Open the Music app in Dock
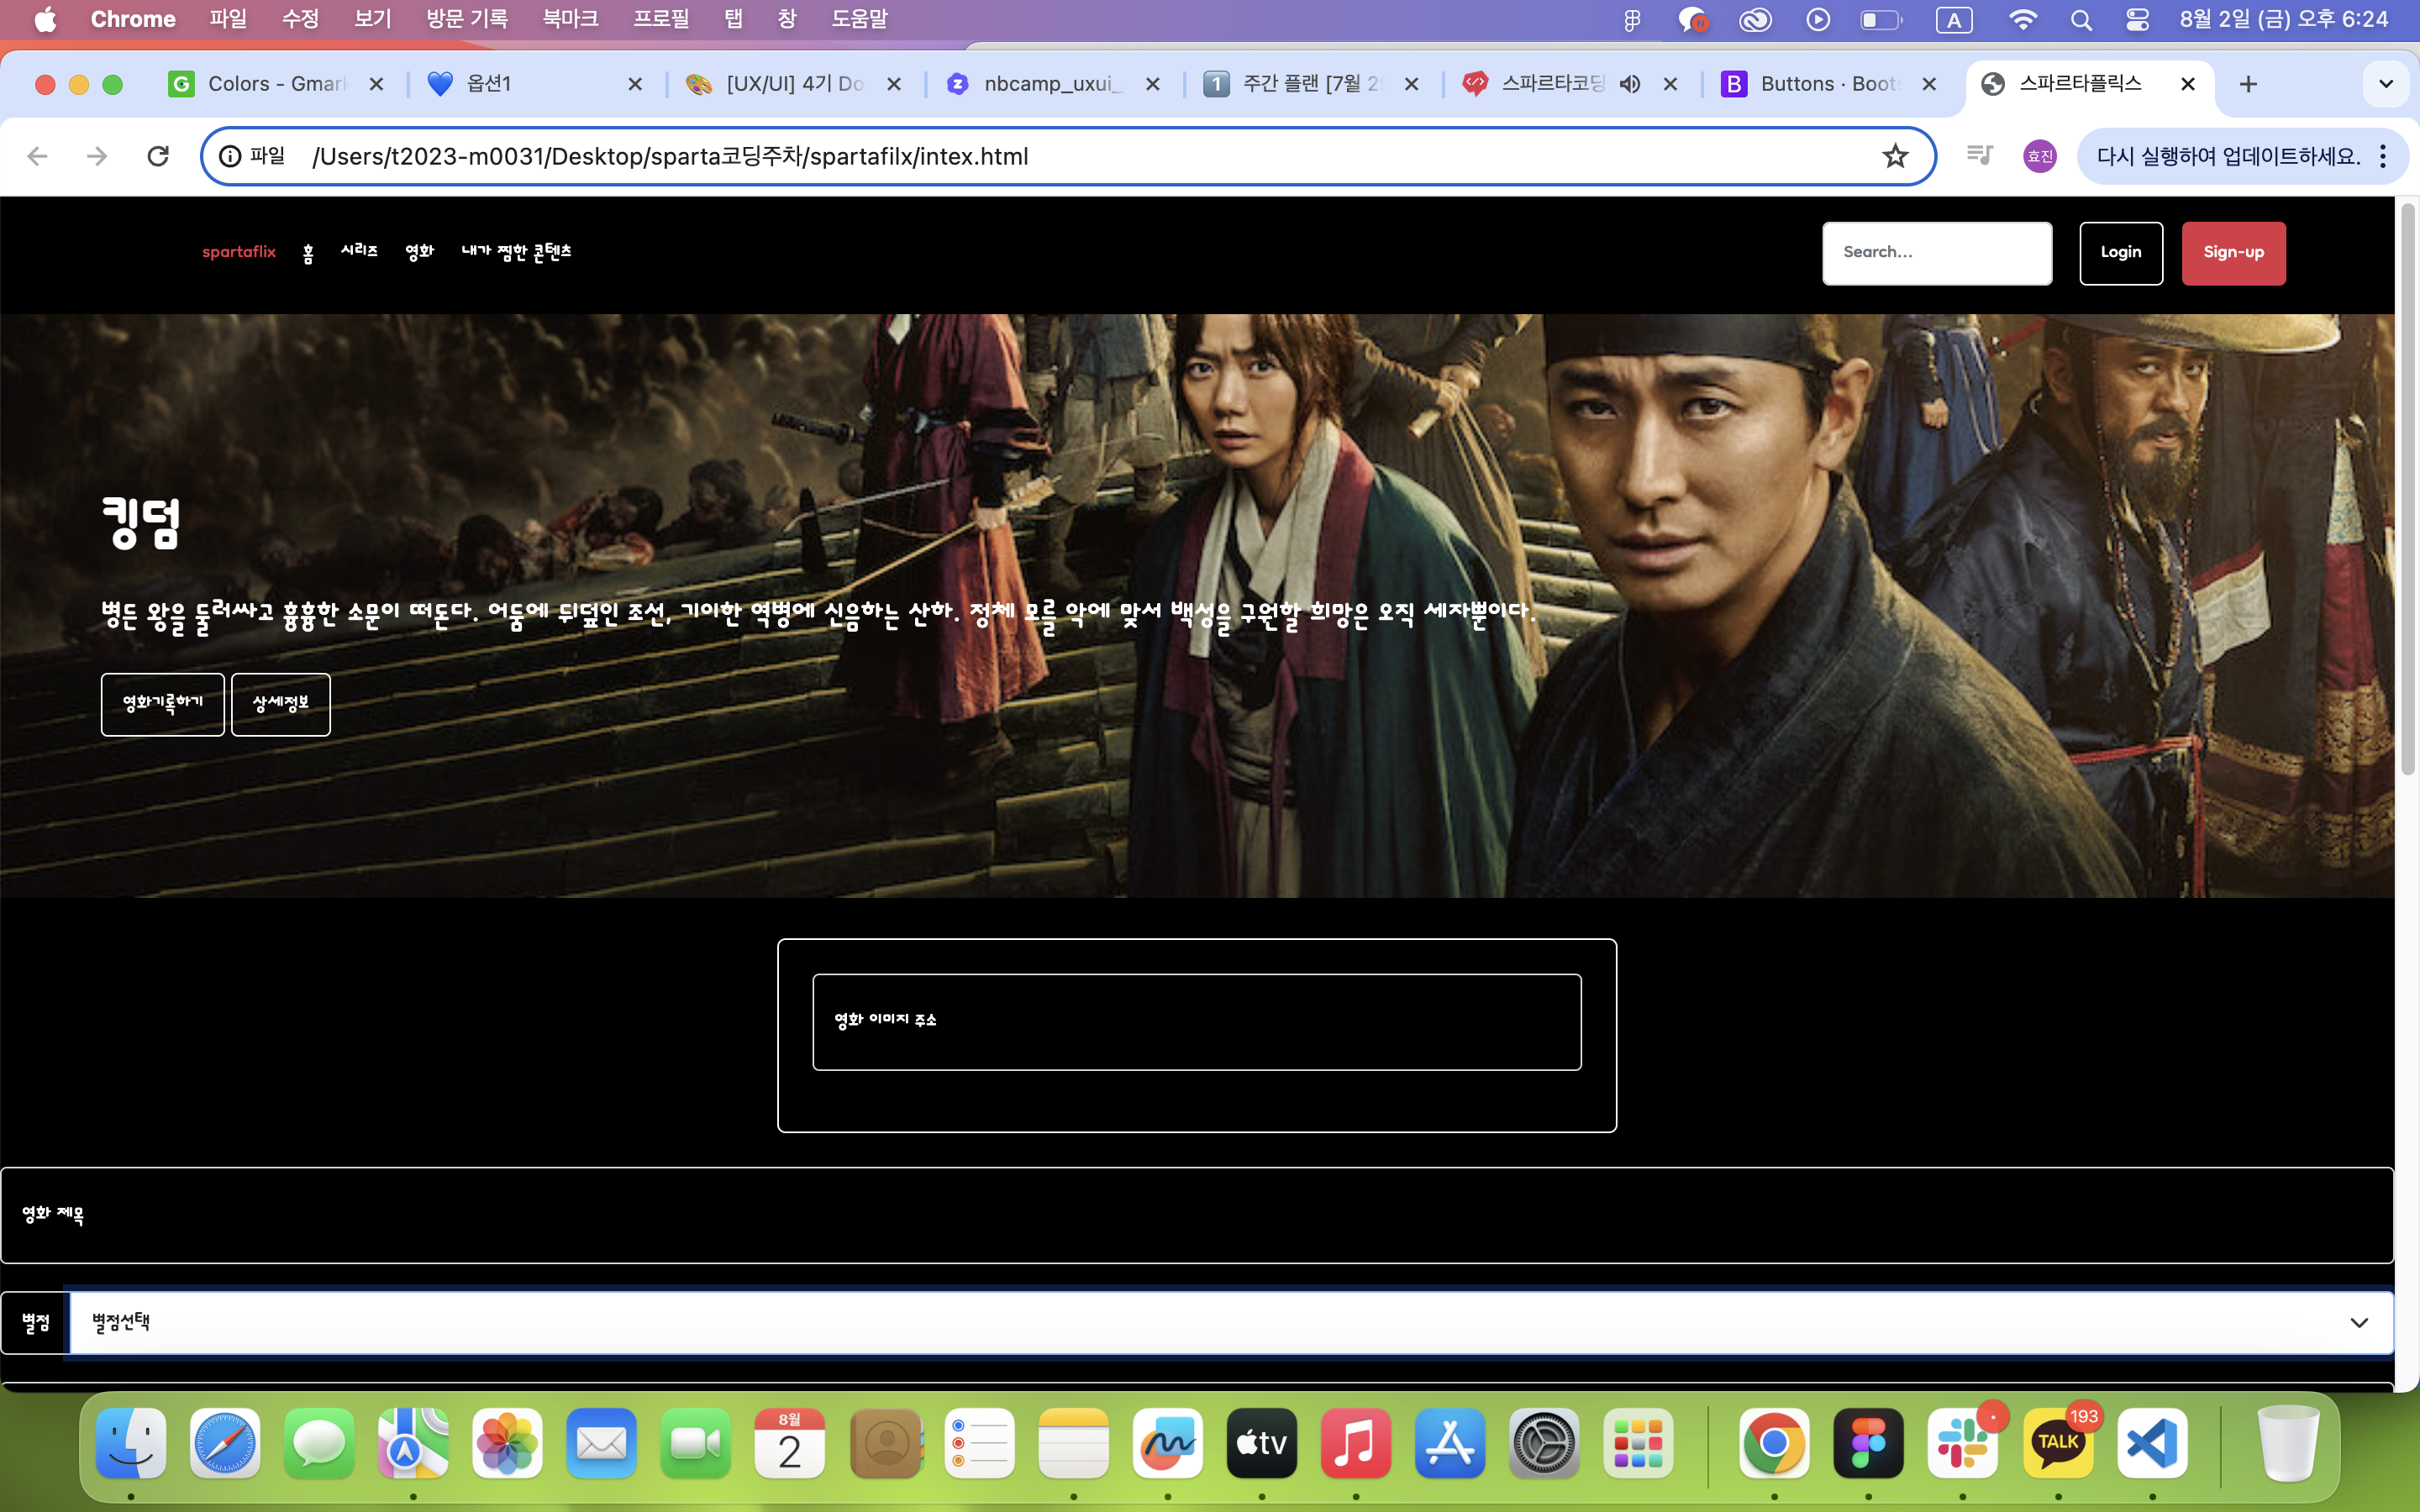The height and width of the screenshot is (1512, 2420). (x=1356, y=1443)
